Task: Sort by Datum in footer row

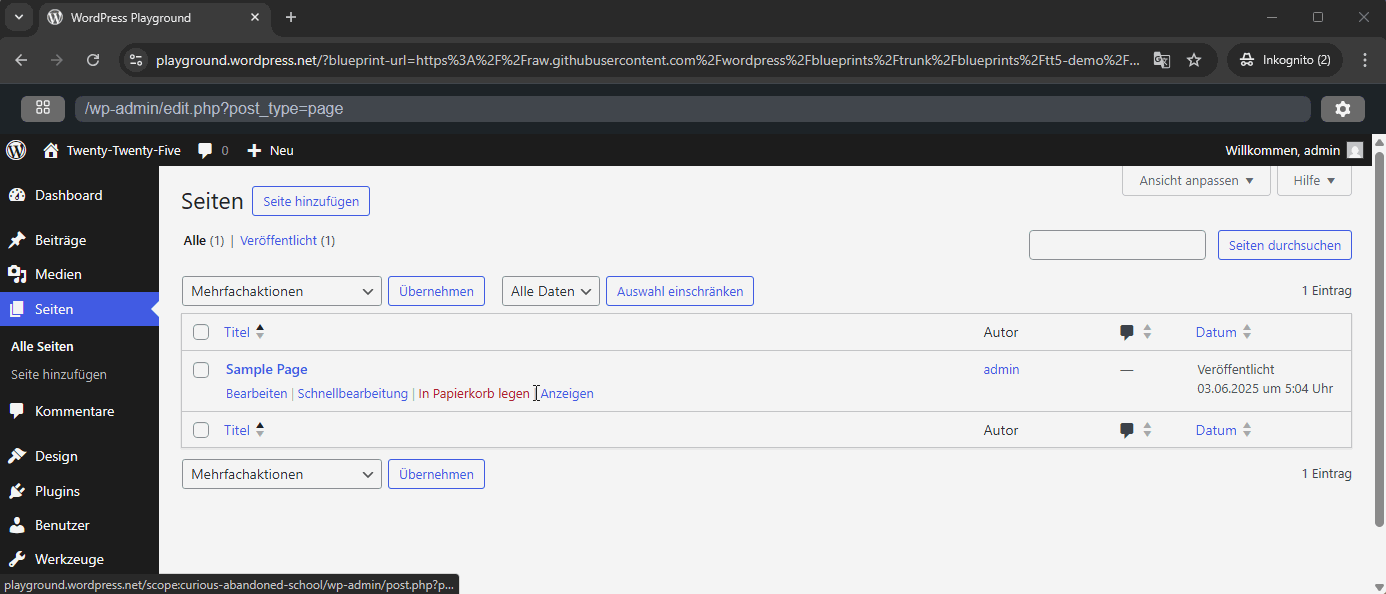Action: (x=1224, y=430)
